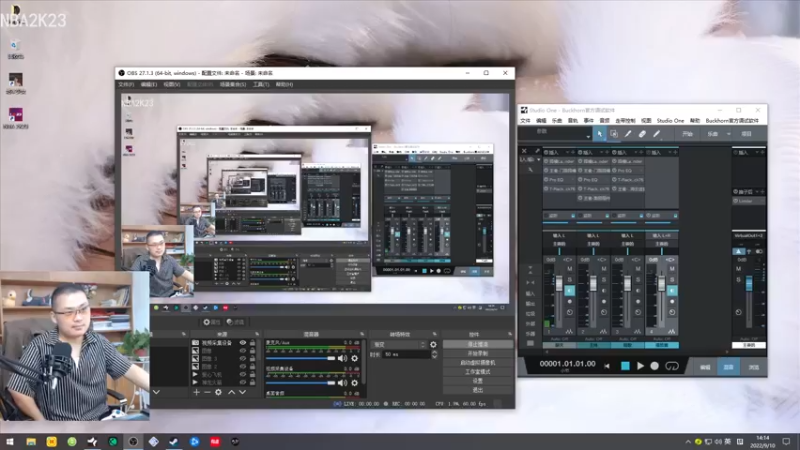This screenshot has width=800, height=450.
Task: Open the 工具 menu in OBS
Action: 261,84
